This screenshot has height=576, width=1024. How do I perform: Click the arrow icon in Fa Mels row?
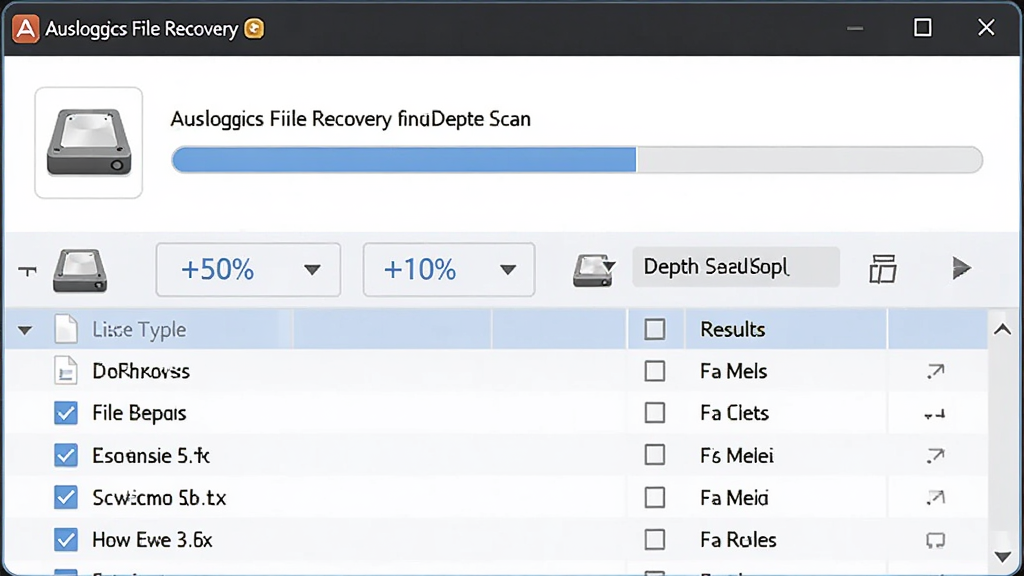click(936, 372)
